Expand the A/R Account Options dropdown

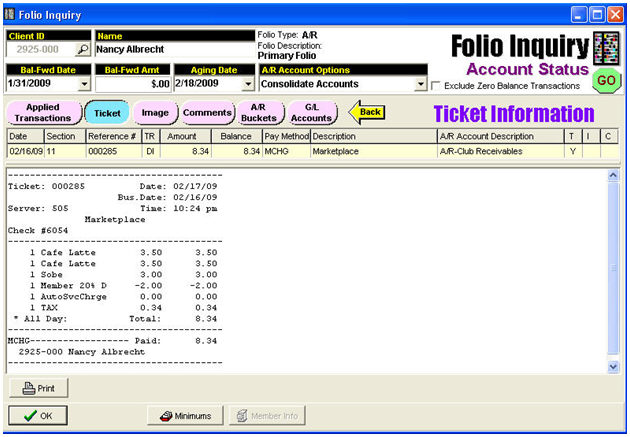(x=420, y=85)
